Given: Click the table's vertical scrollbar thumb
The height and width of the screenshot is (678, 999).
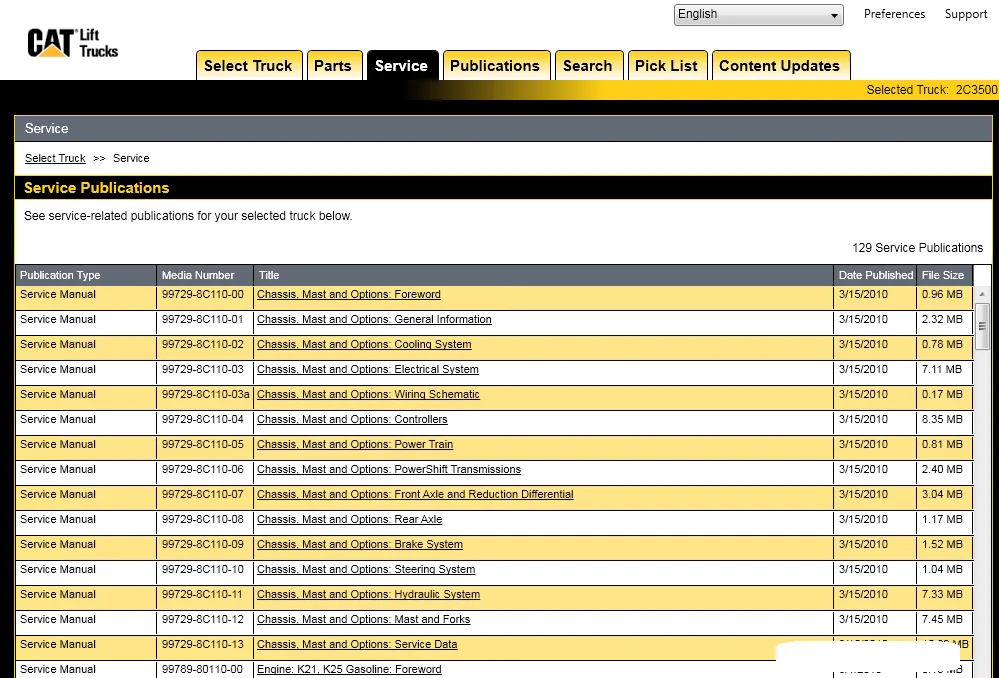Looking at the screenshot, I should point(982,326).
